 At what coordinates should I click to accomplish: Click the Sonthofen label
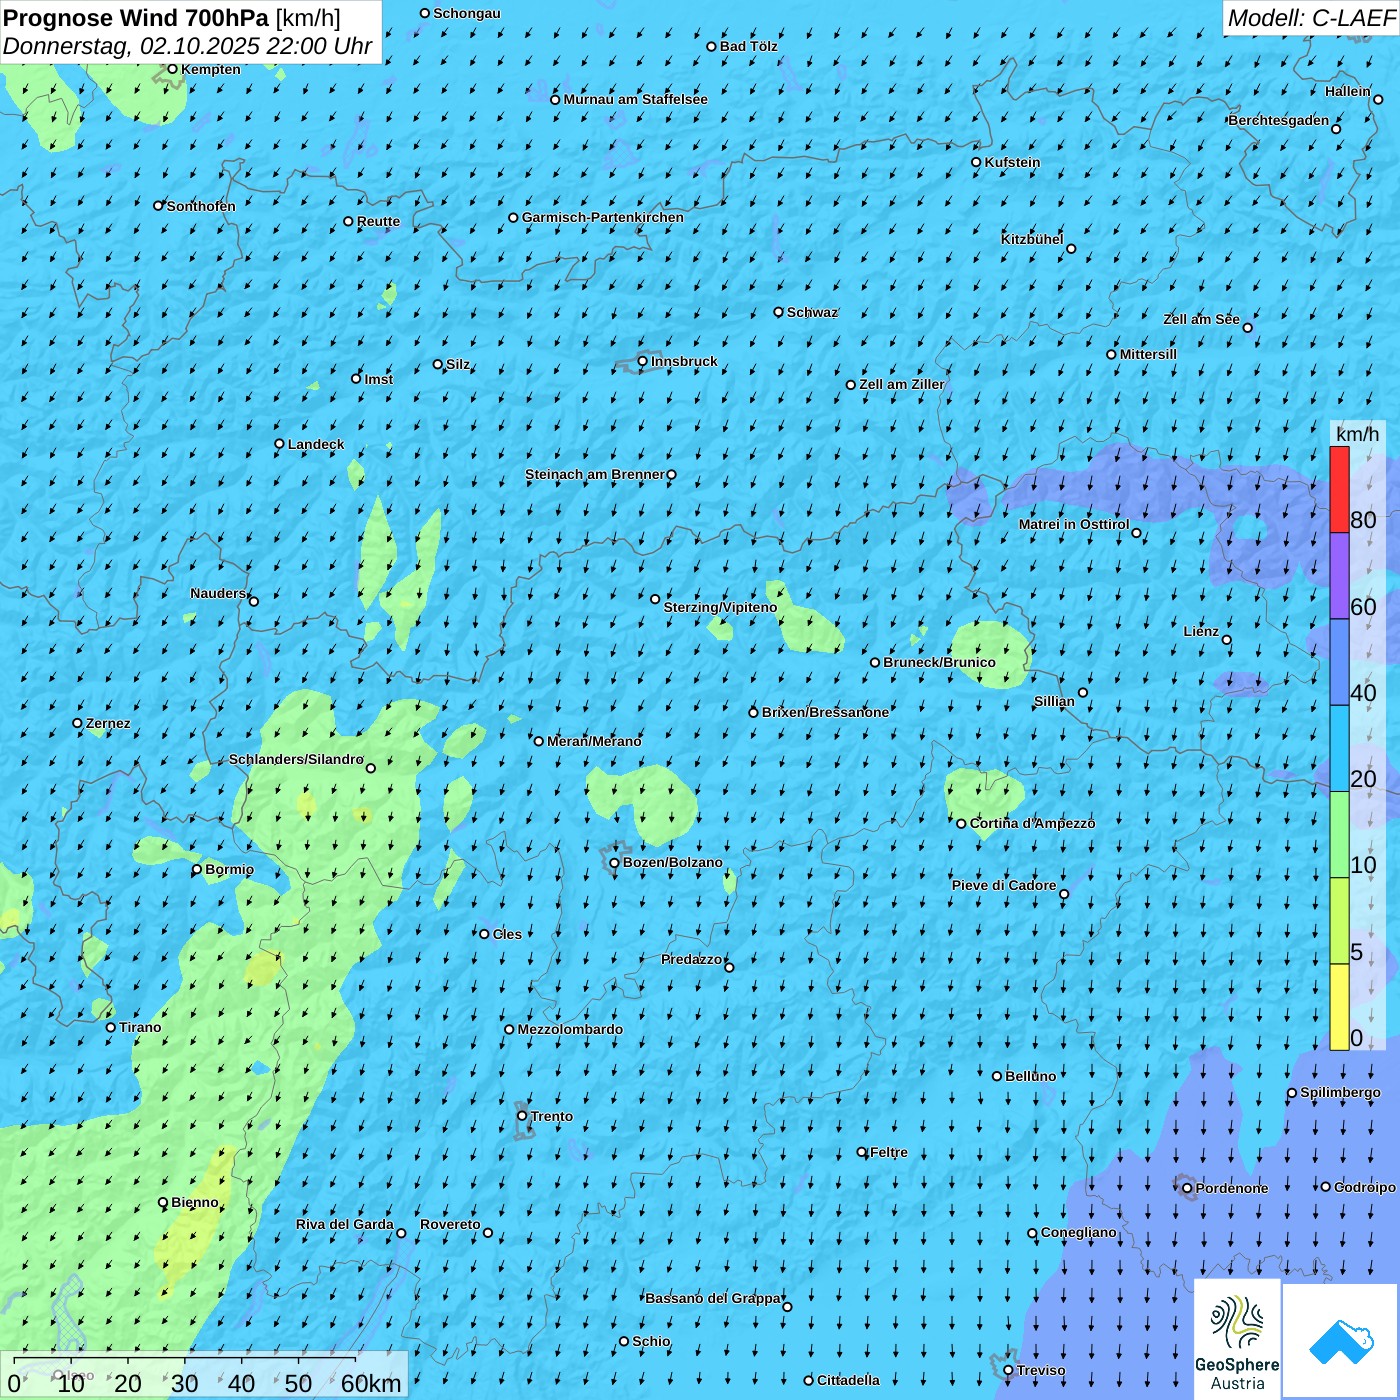201,206
